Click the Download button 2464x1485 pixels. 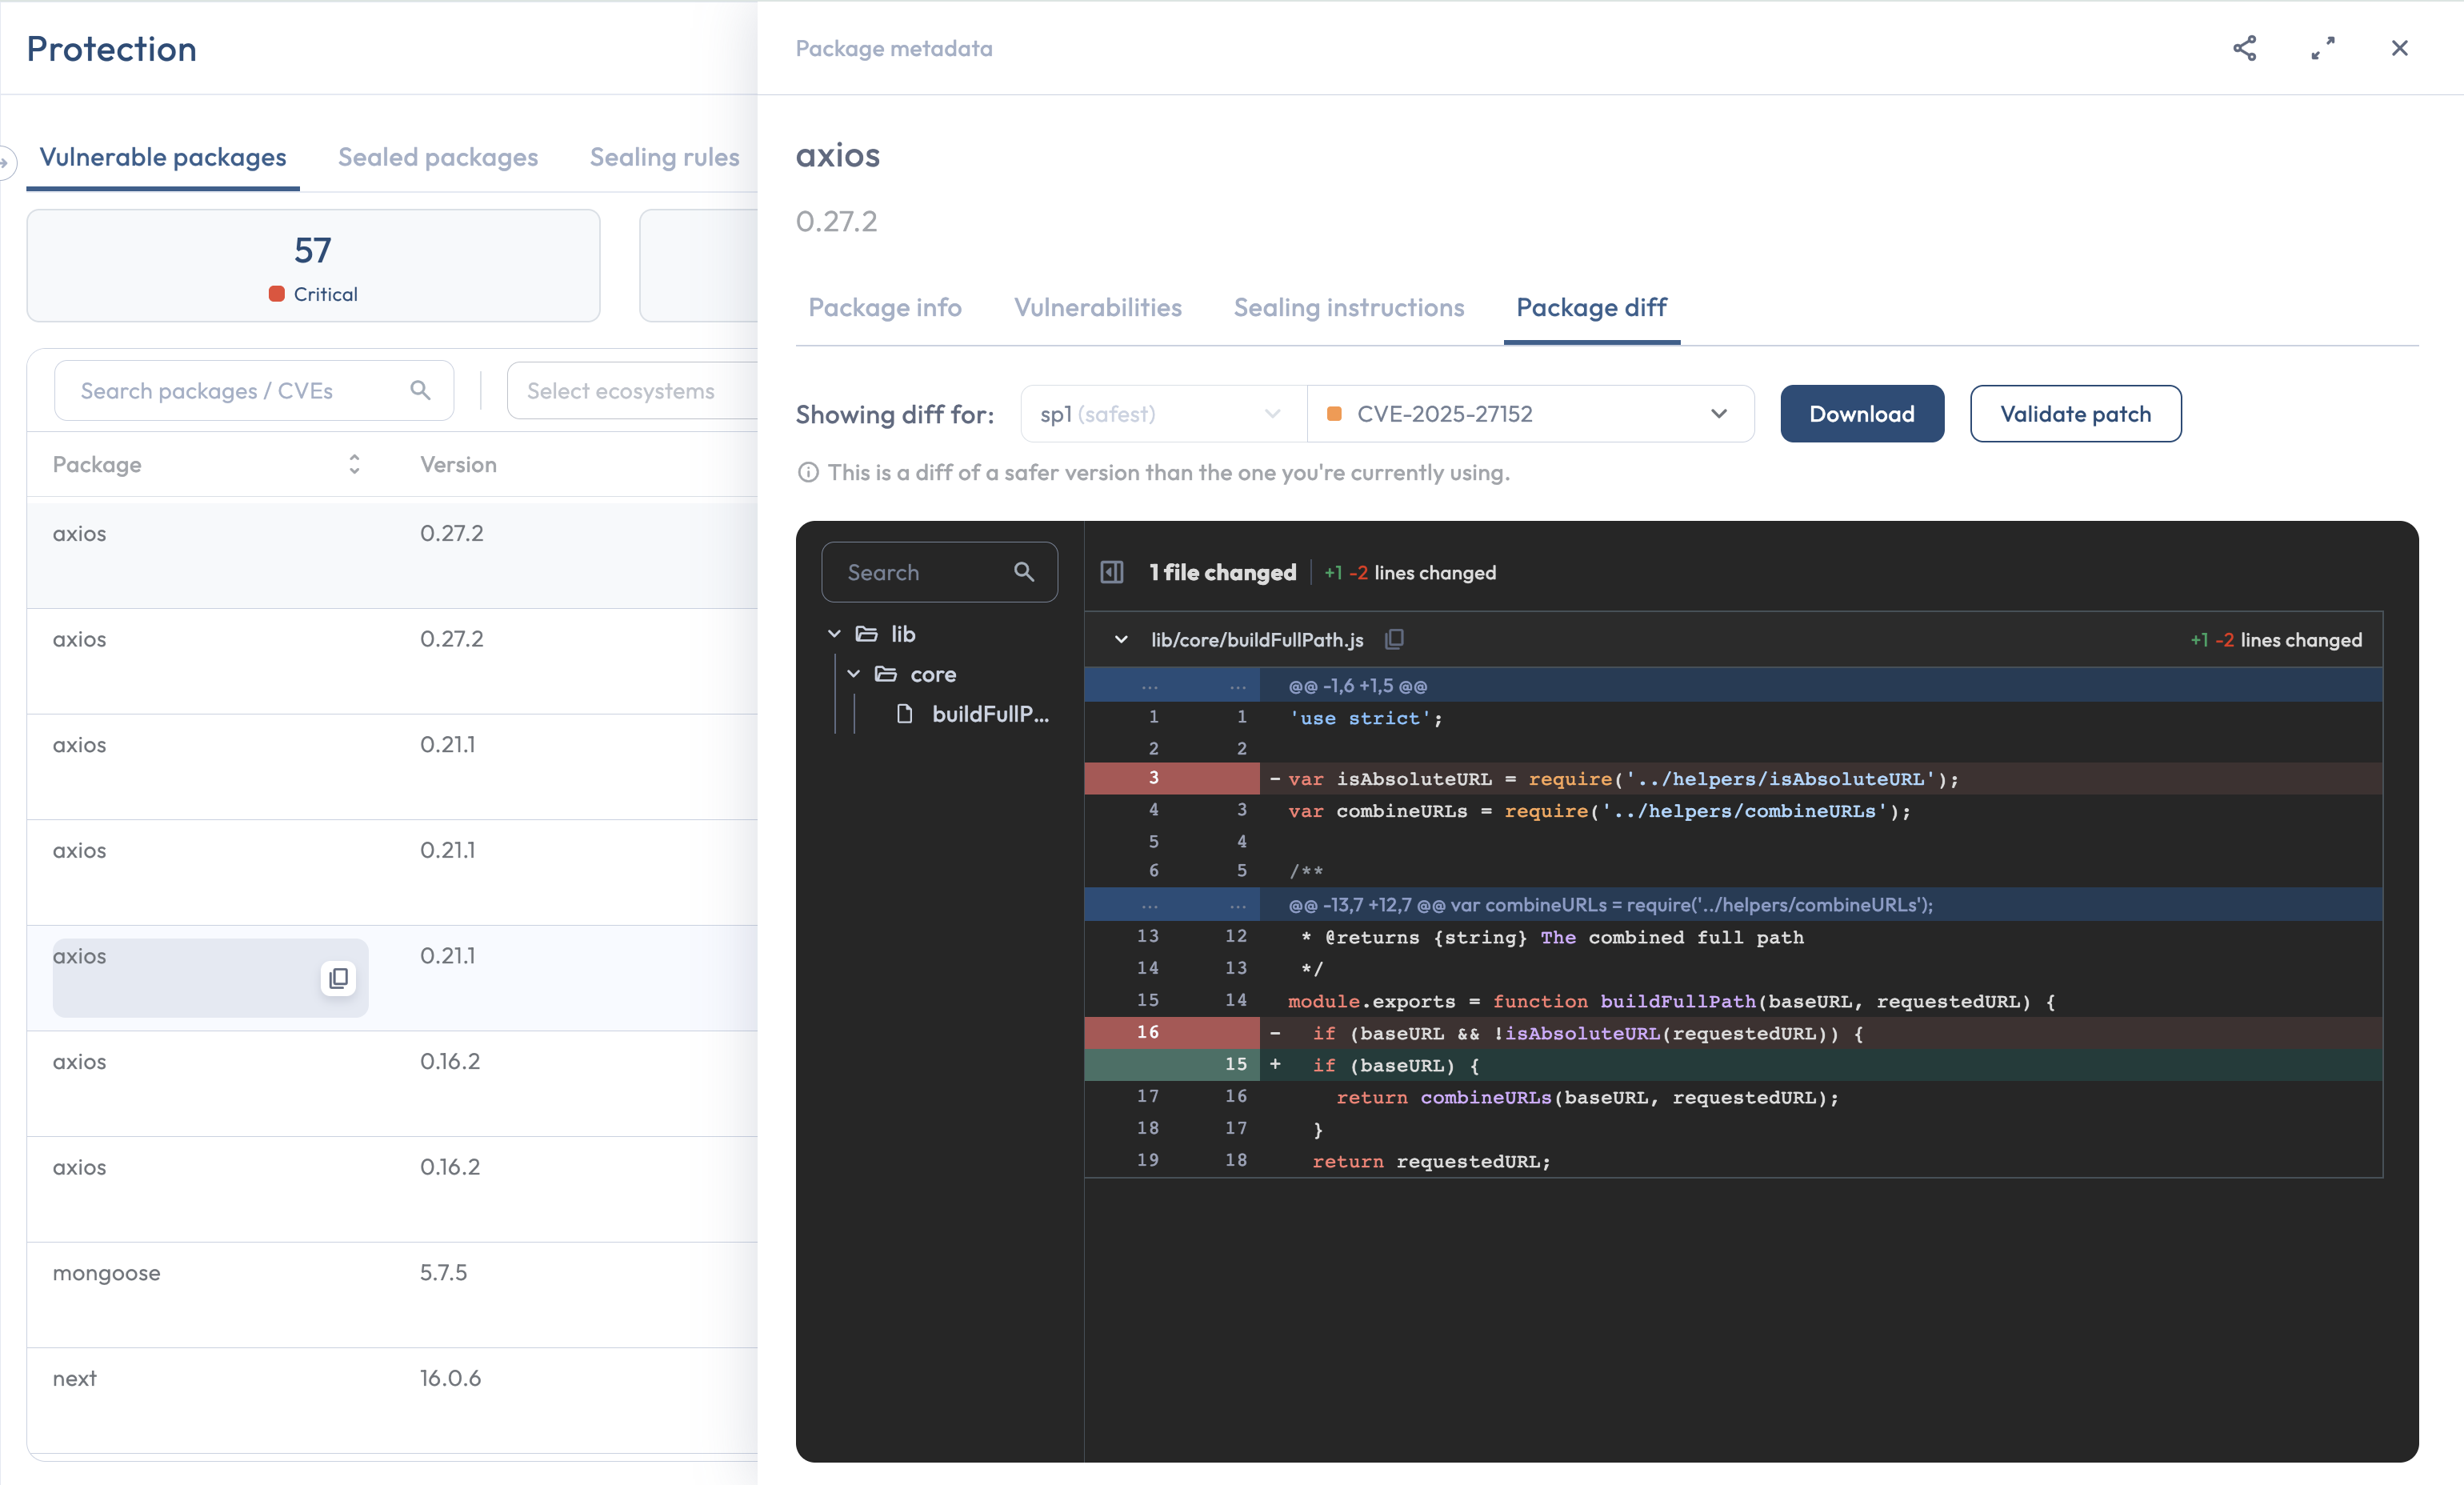click(1862, 414)
